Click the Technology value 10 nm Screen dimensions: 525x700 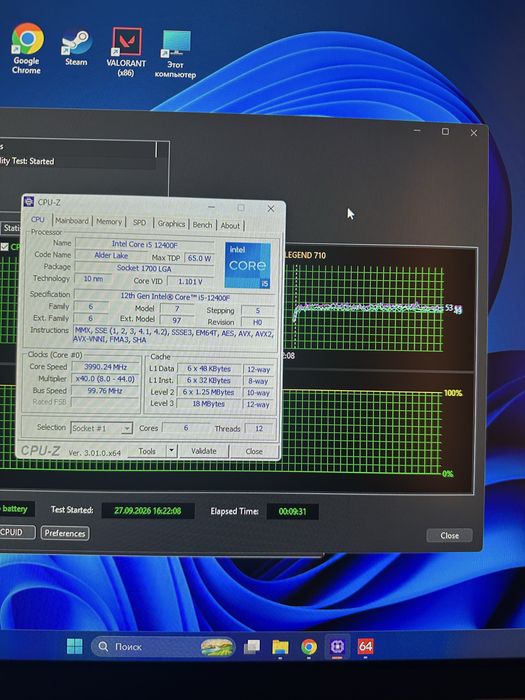tap(94, 278)
